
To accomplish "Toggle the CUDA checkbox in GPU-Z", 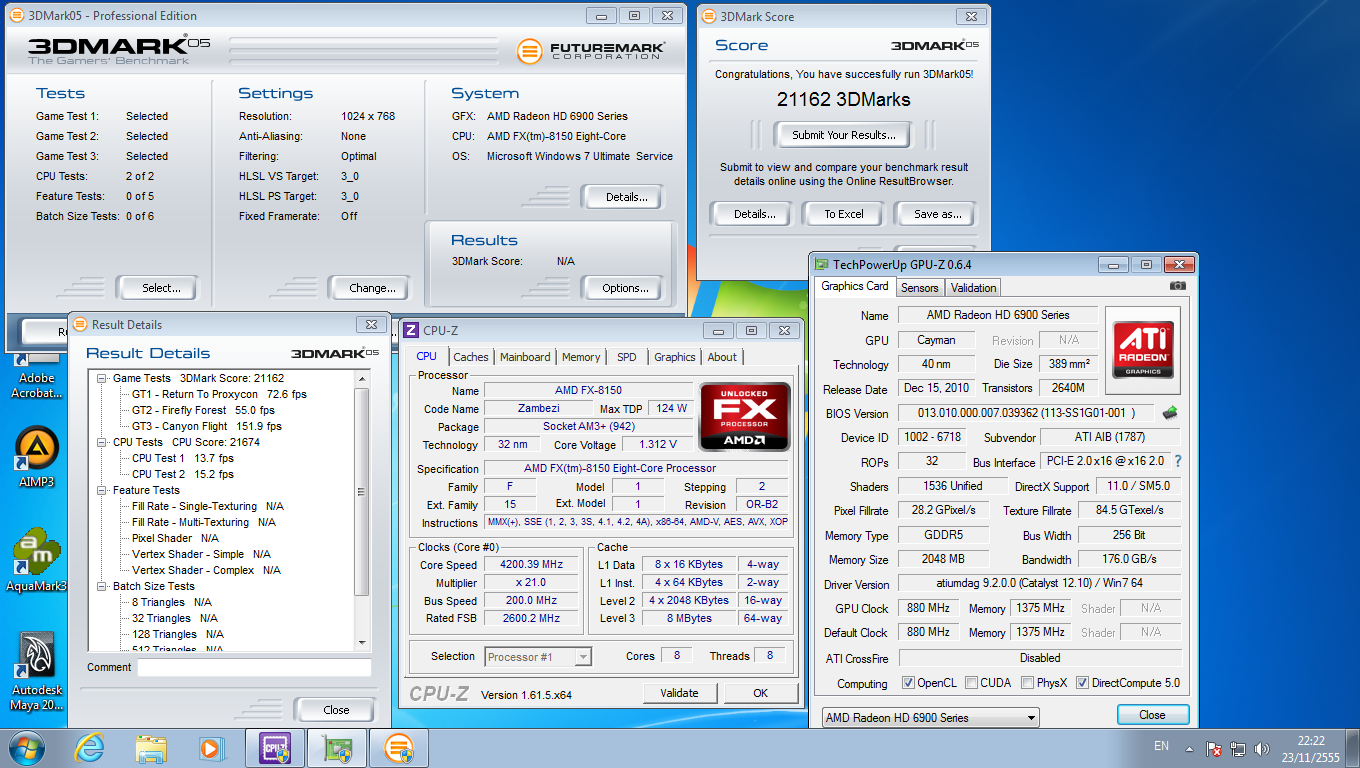I will click(x=971, y=683).
